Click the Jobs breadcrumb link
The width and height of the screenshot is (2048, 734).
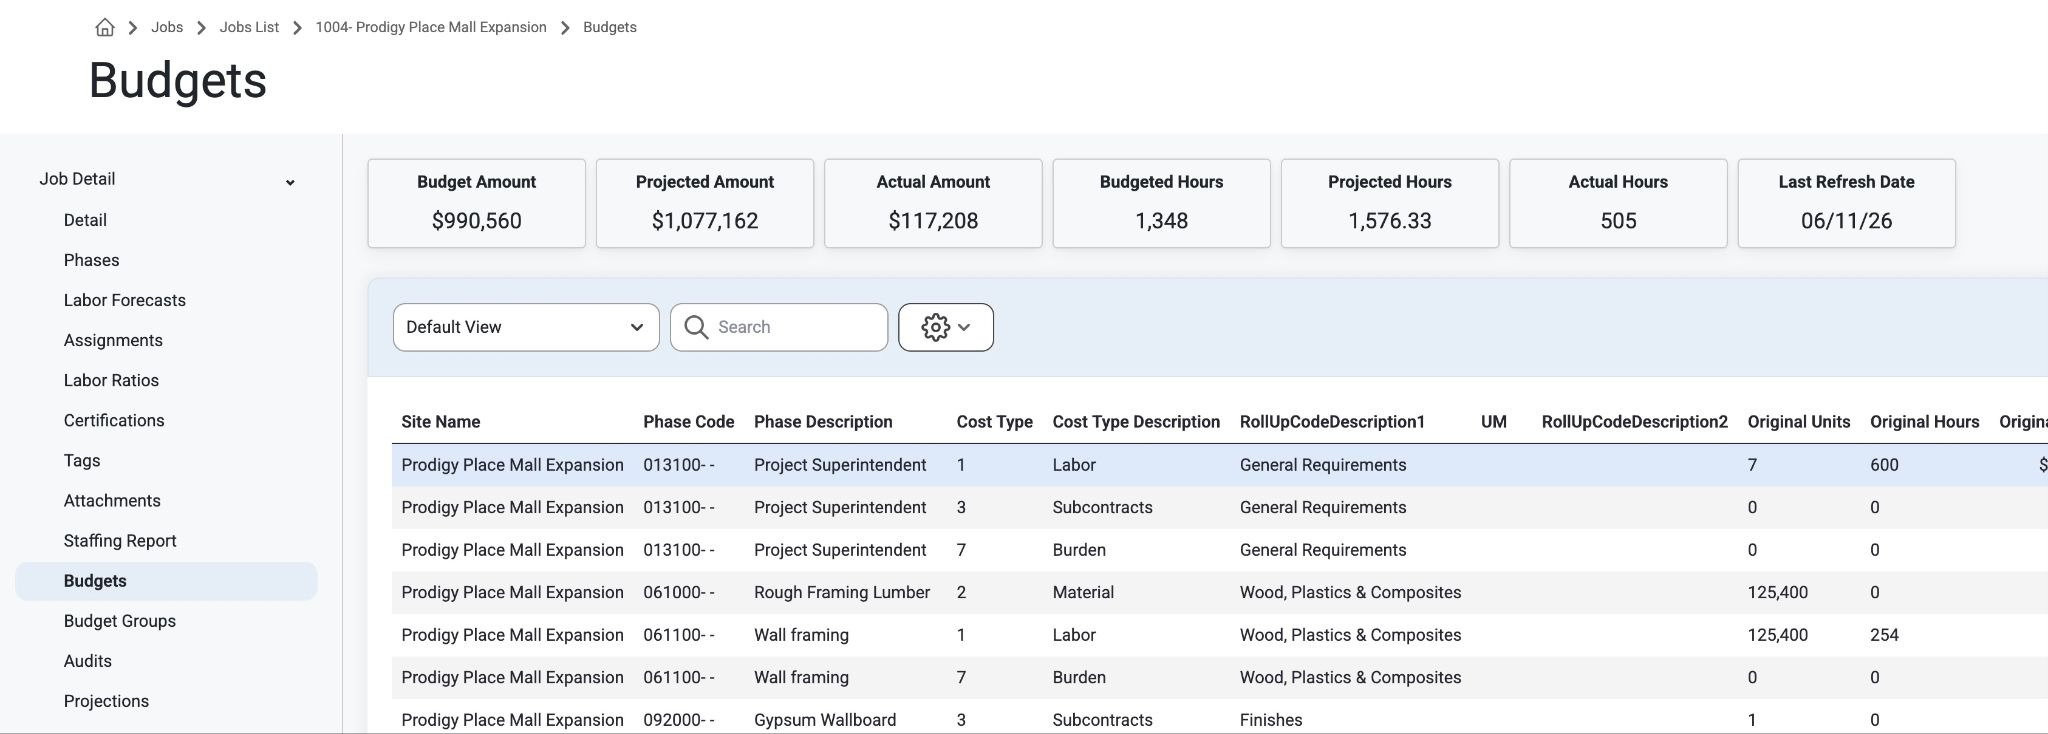pos(167,27)
